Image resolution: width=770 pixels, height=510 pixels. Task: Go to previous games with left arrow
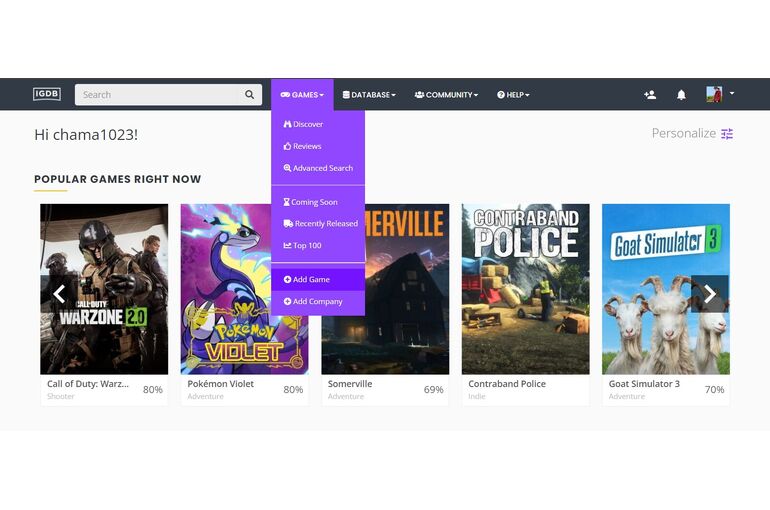pos(59,294)
